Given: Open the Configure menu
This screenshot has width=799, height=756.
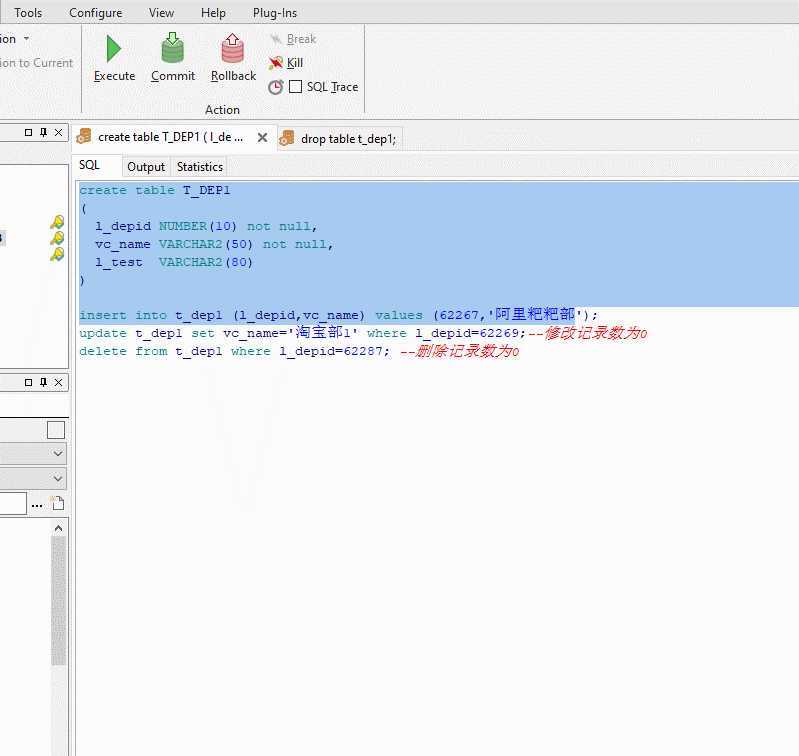Looking at the screenshot, I should (x=95, y=13).
